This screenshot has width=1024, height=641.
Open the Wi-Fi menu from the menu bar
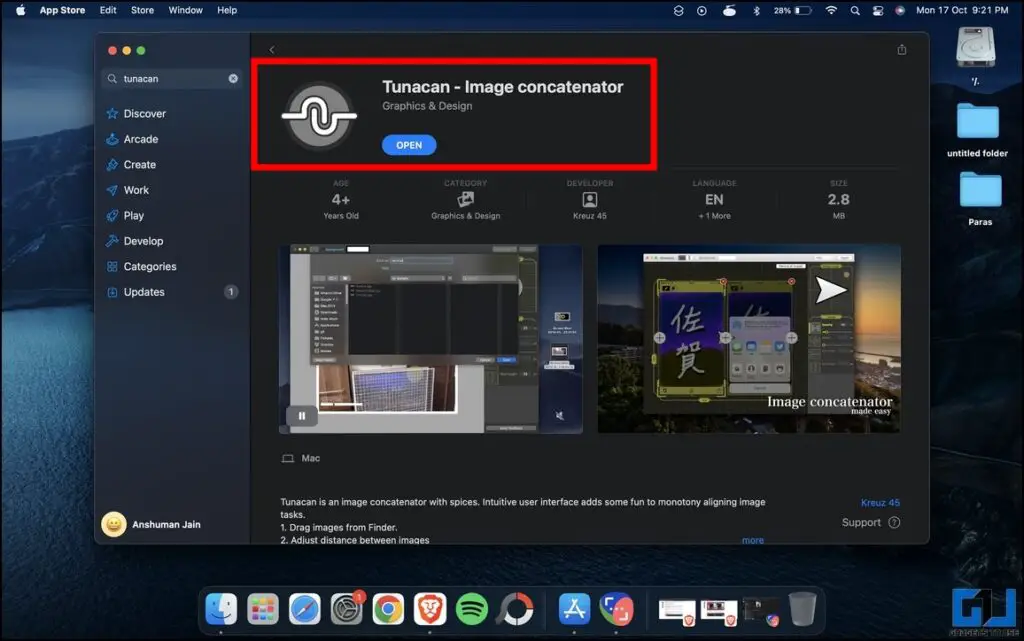tap(831, 10)
